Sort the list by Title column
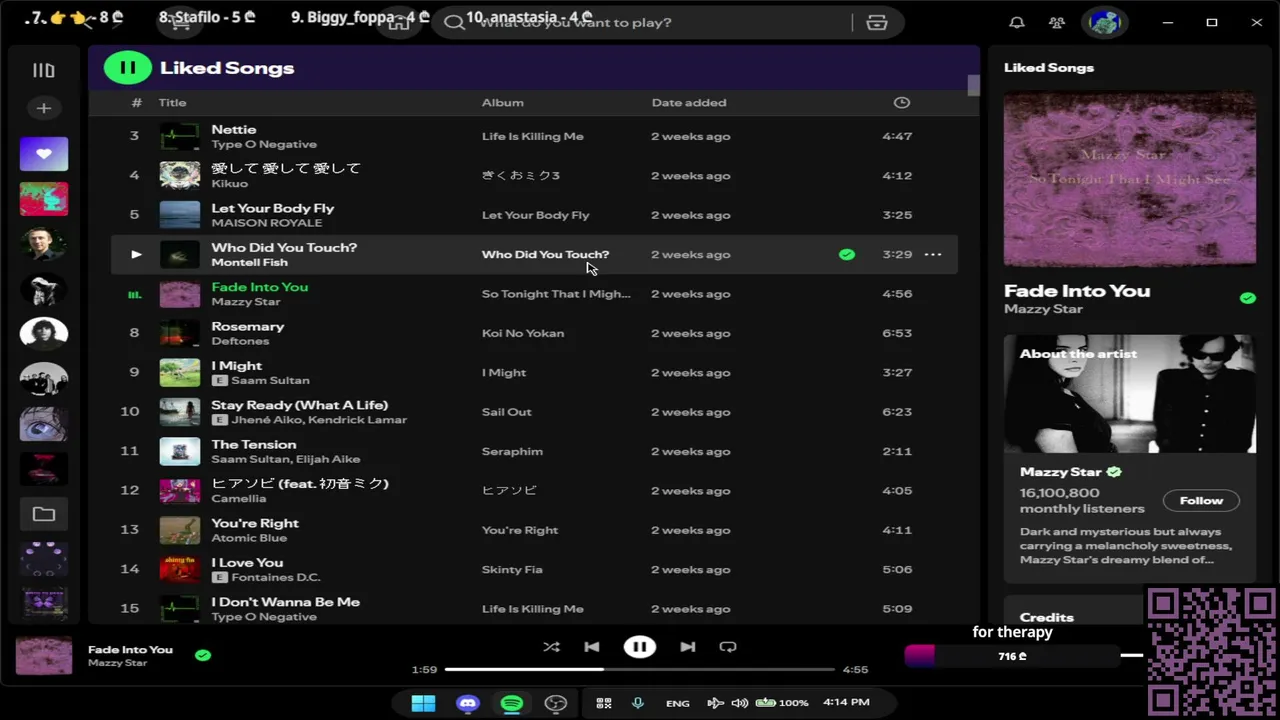Image resolution: width=1280 pixels, height=720 pixels. coord(172,102)
